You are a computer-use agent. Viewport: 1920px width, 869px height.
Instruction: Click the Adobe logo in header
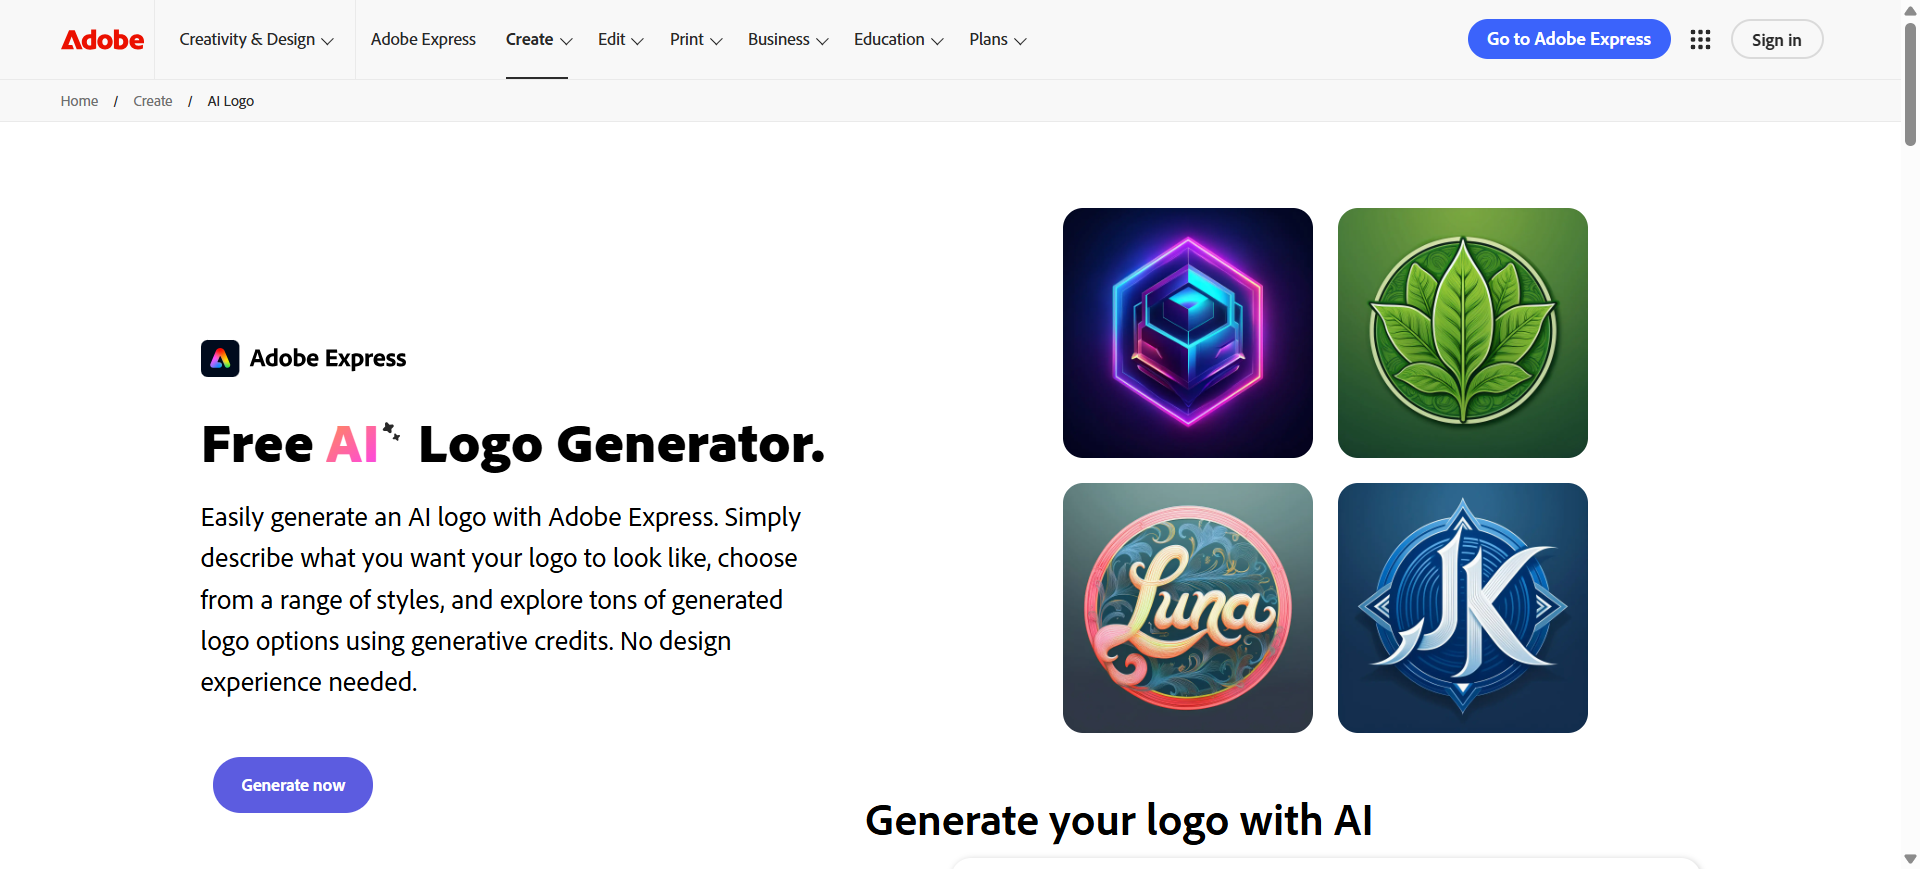[103, 40]
